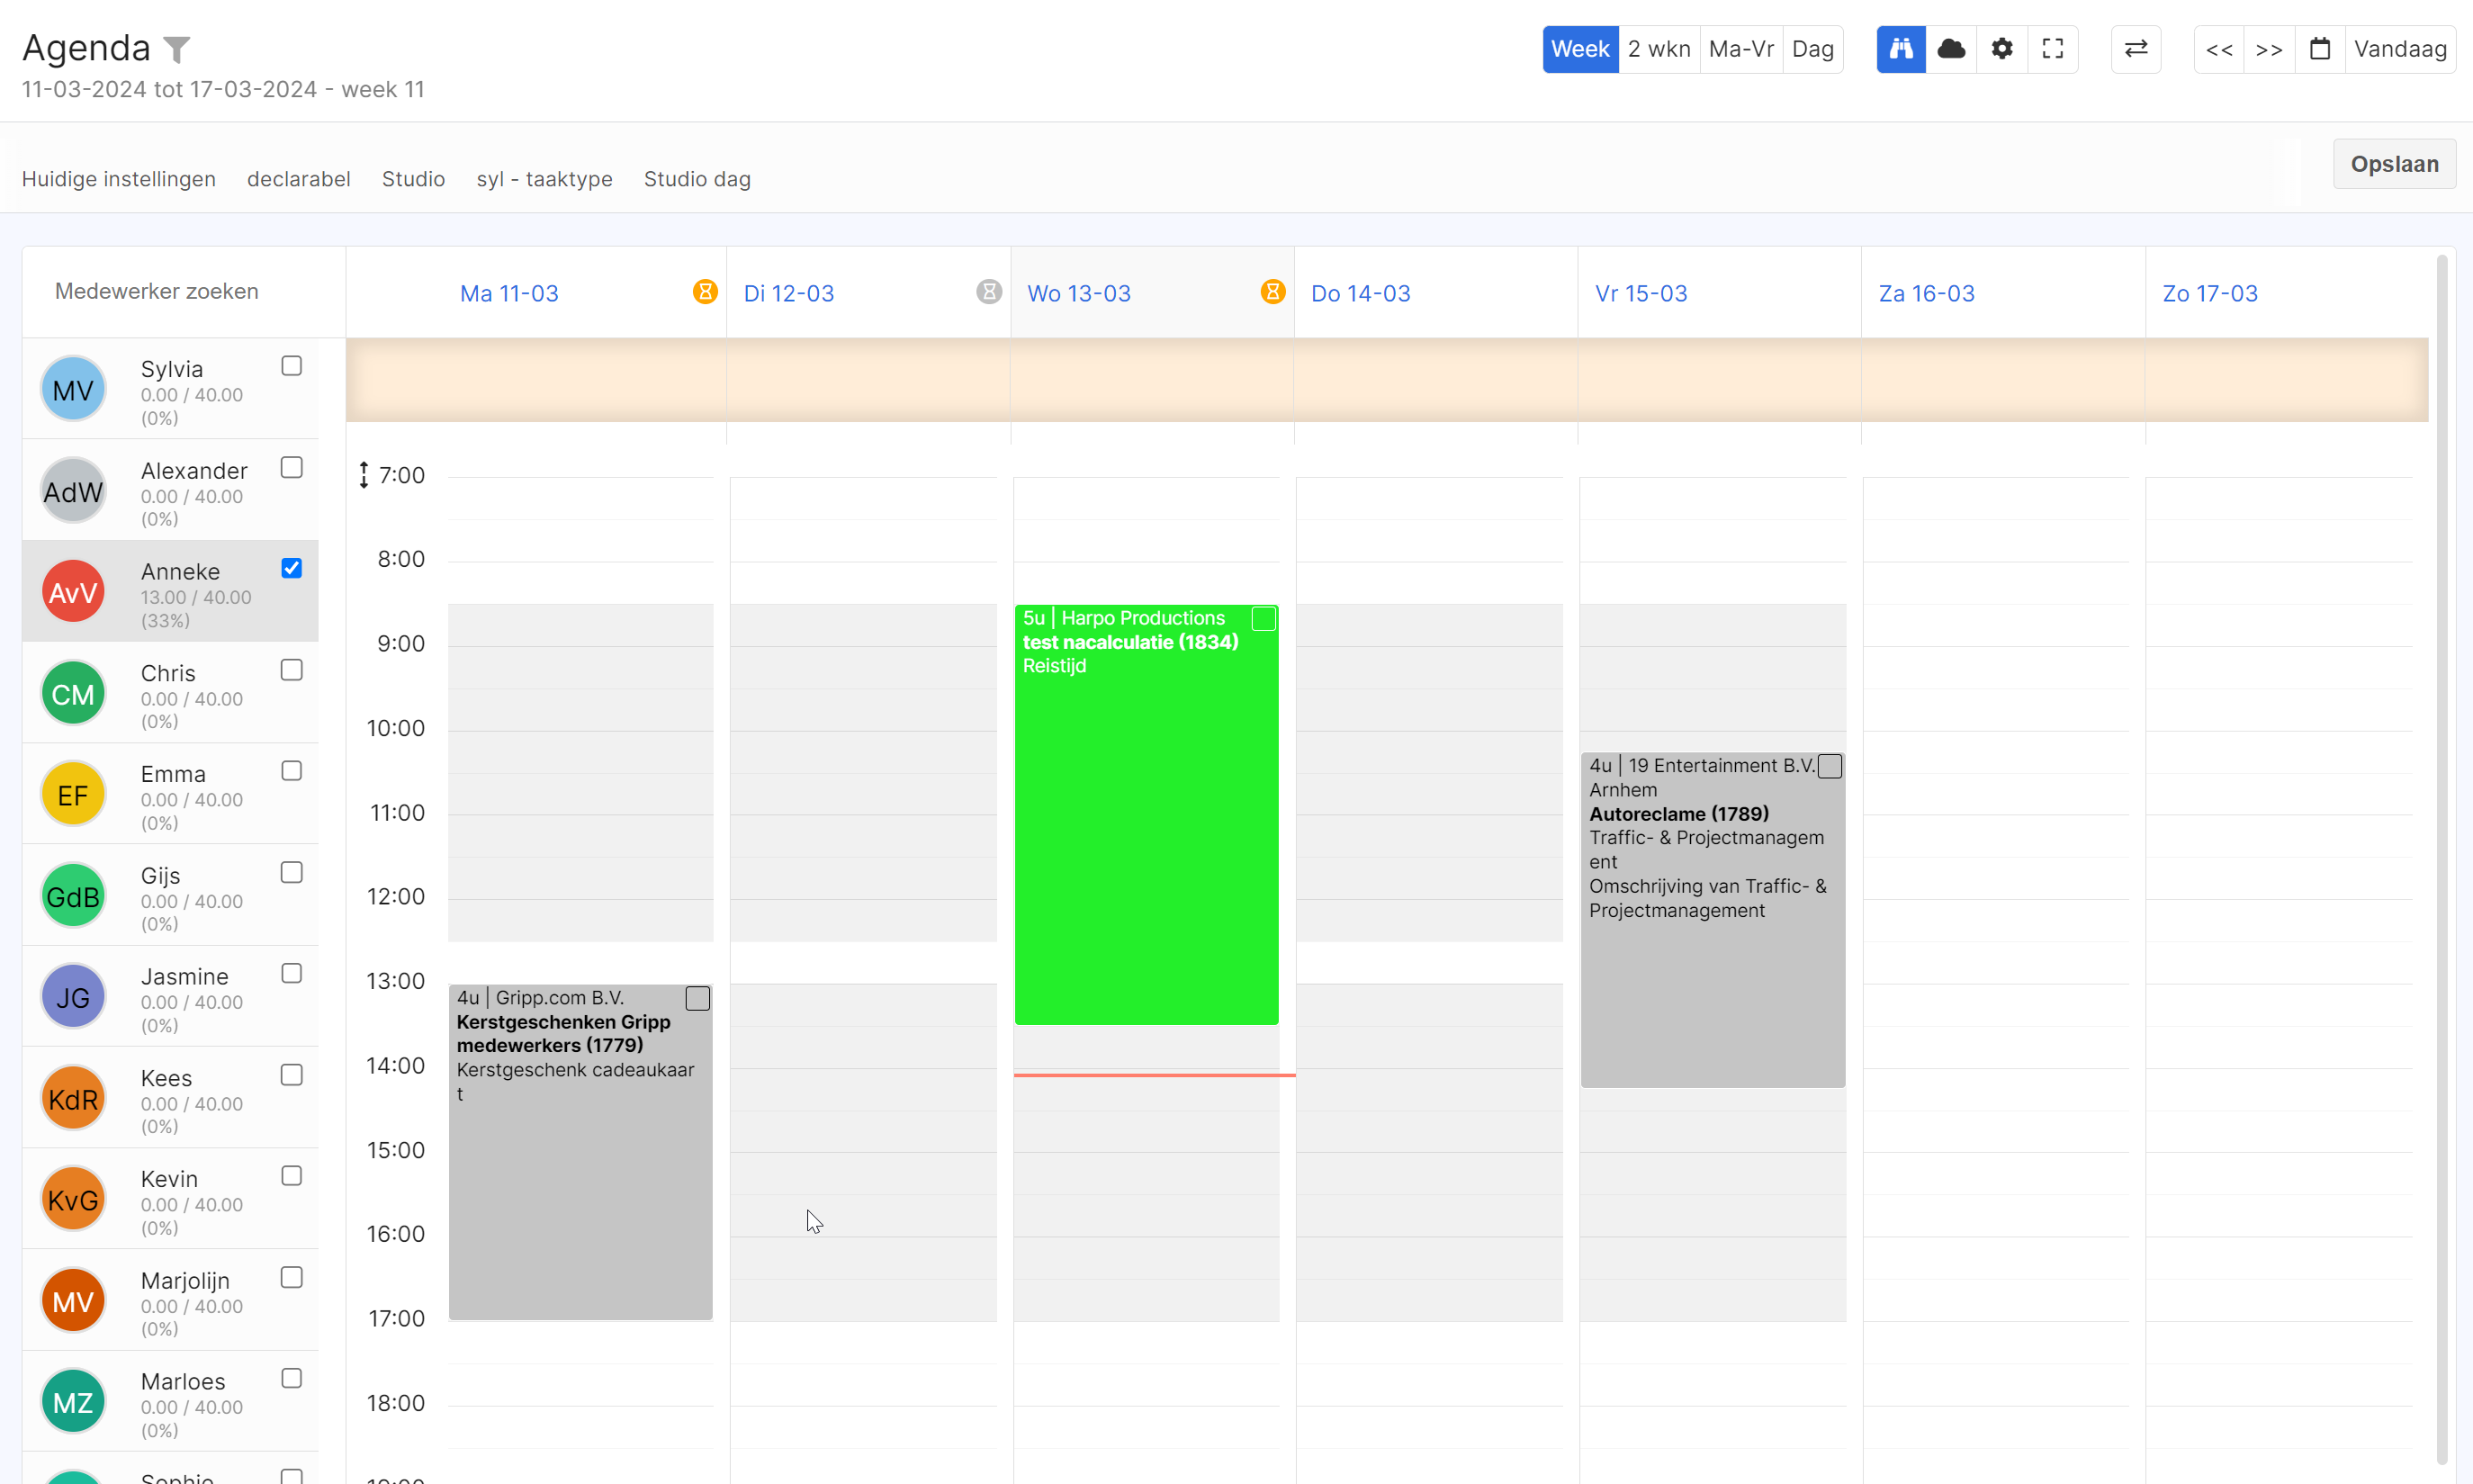Go to previous week with << button

pyautogui.click(x=2219, y=49)
